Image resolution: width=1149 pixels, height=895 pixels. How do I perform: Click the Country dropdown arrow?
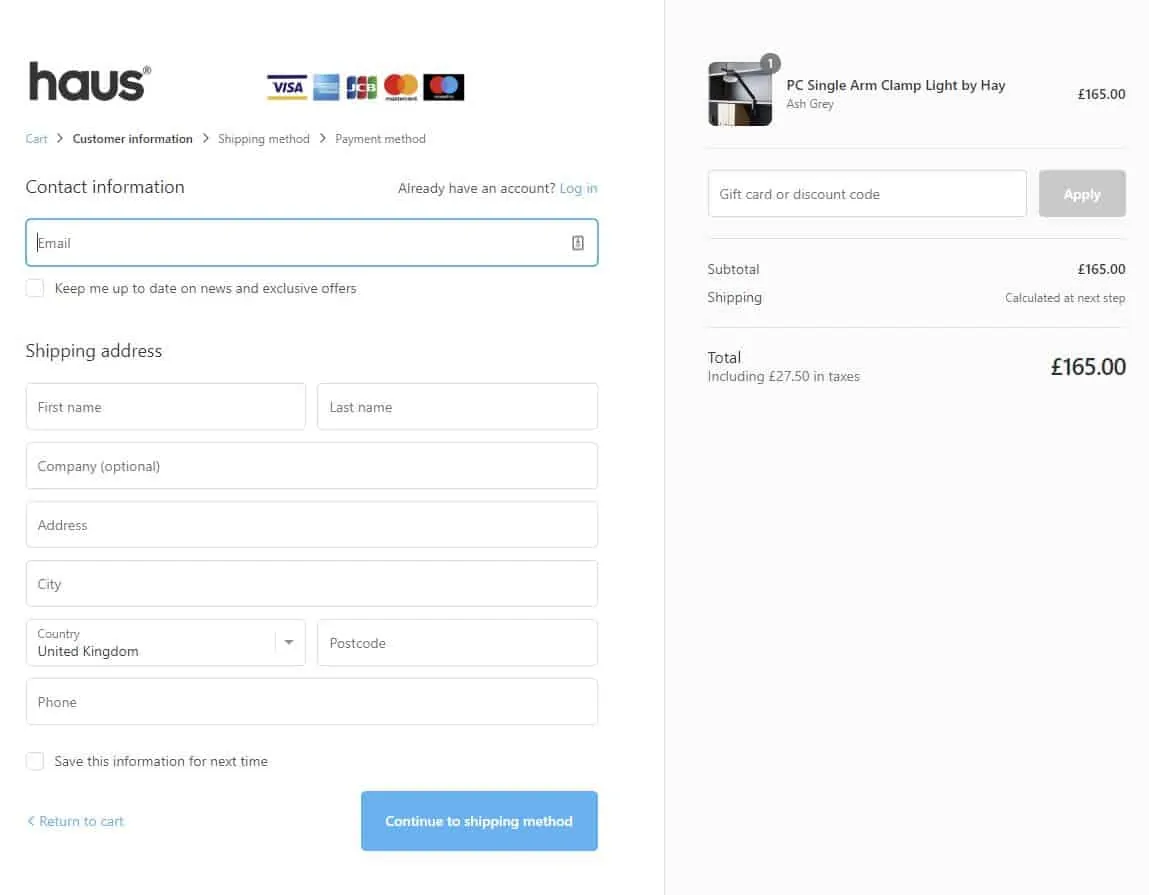pos(288,642)
